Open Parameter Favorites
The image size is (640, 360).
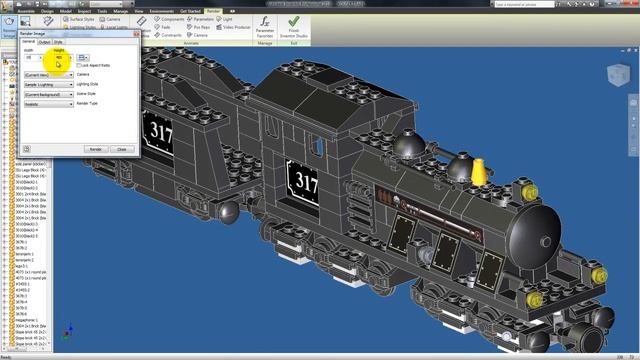coord(265,27)
